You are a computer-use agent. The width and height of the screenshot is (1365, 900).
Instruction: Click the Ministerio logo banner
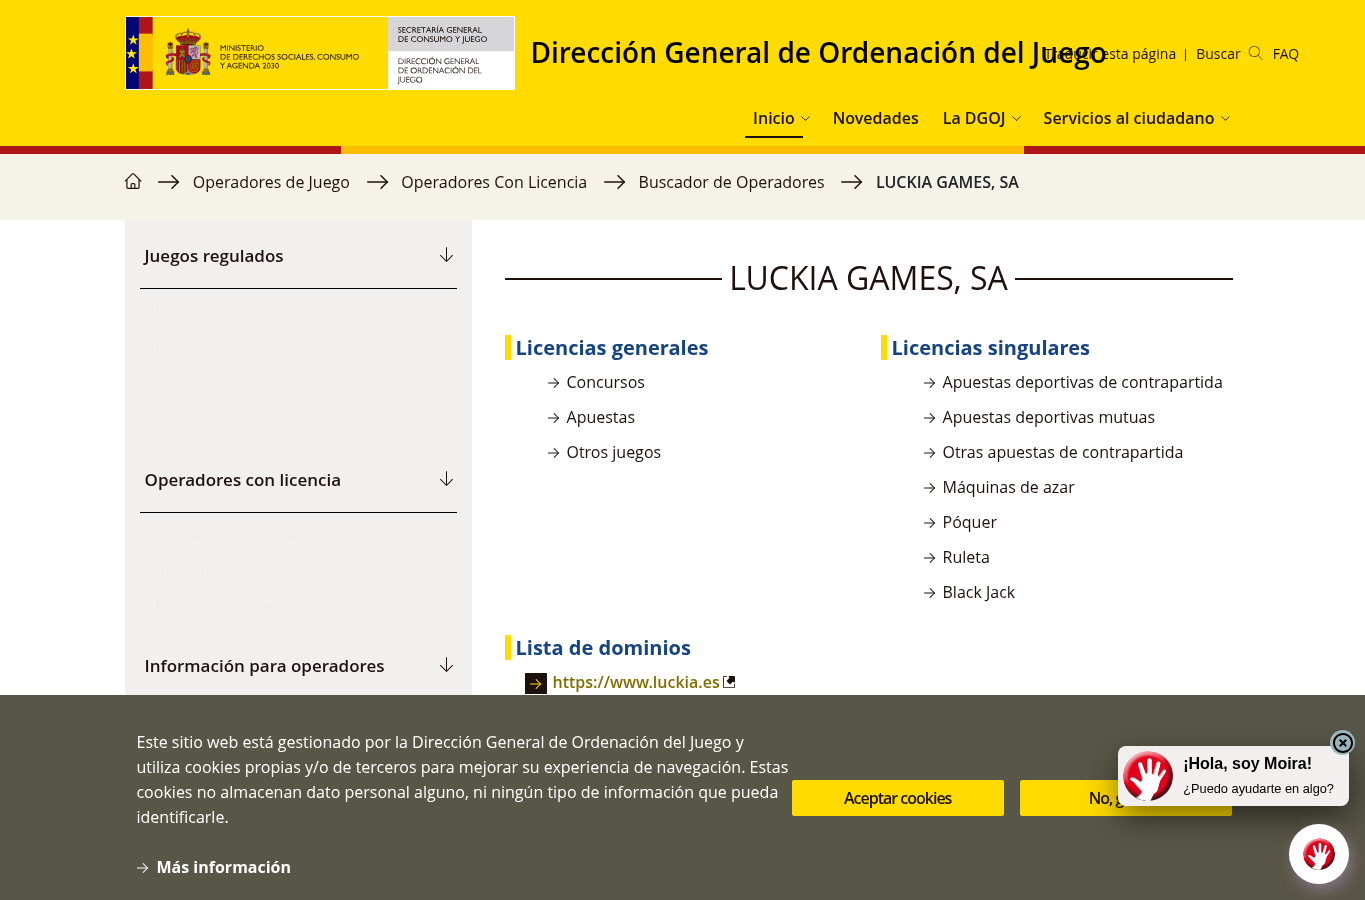tap(320, 53)
